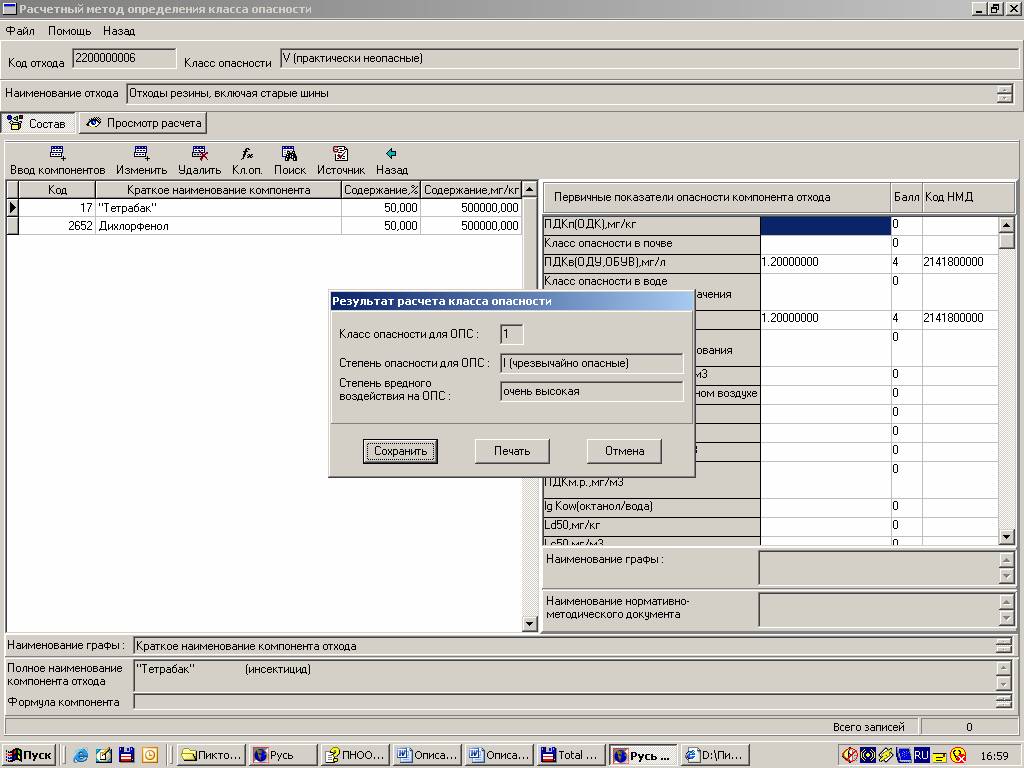Click the 'Код отхода' input field

tap(124, 59)
